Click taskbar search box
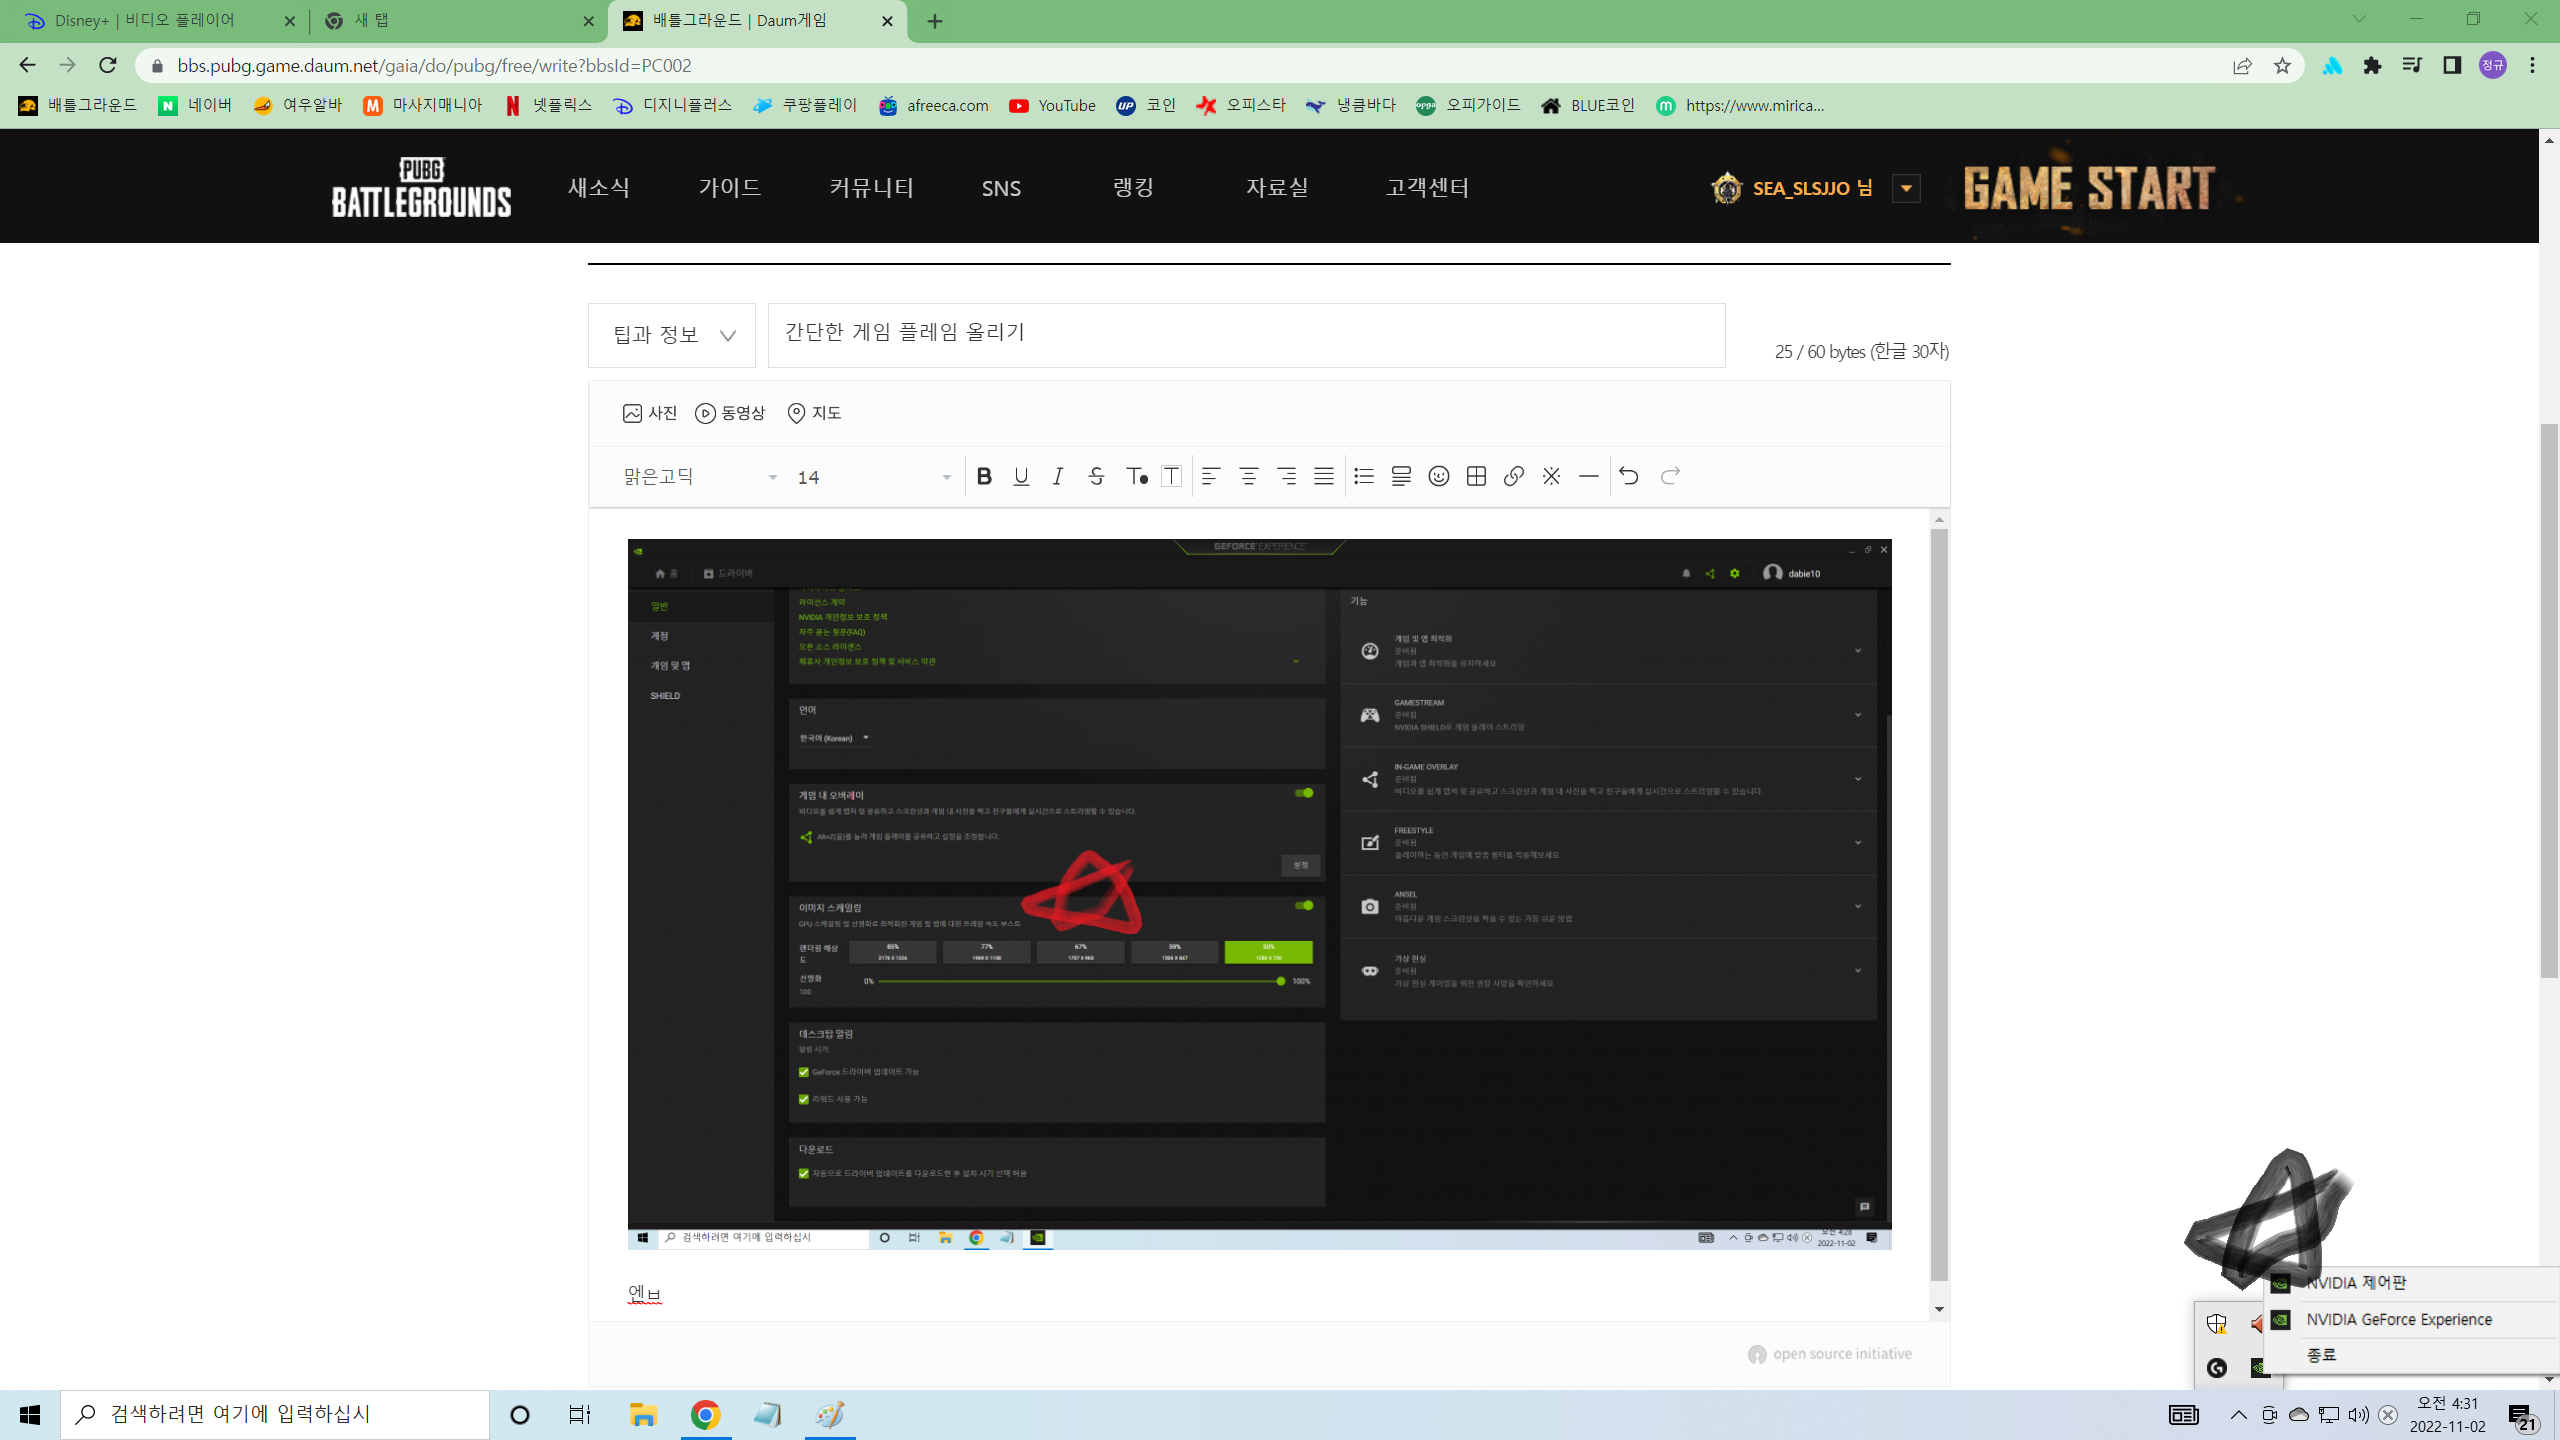 point(275,1414)
